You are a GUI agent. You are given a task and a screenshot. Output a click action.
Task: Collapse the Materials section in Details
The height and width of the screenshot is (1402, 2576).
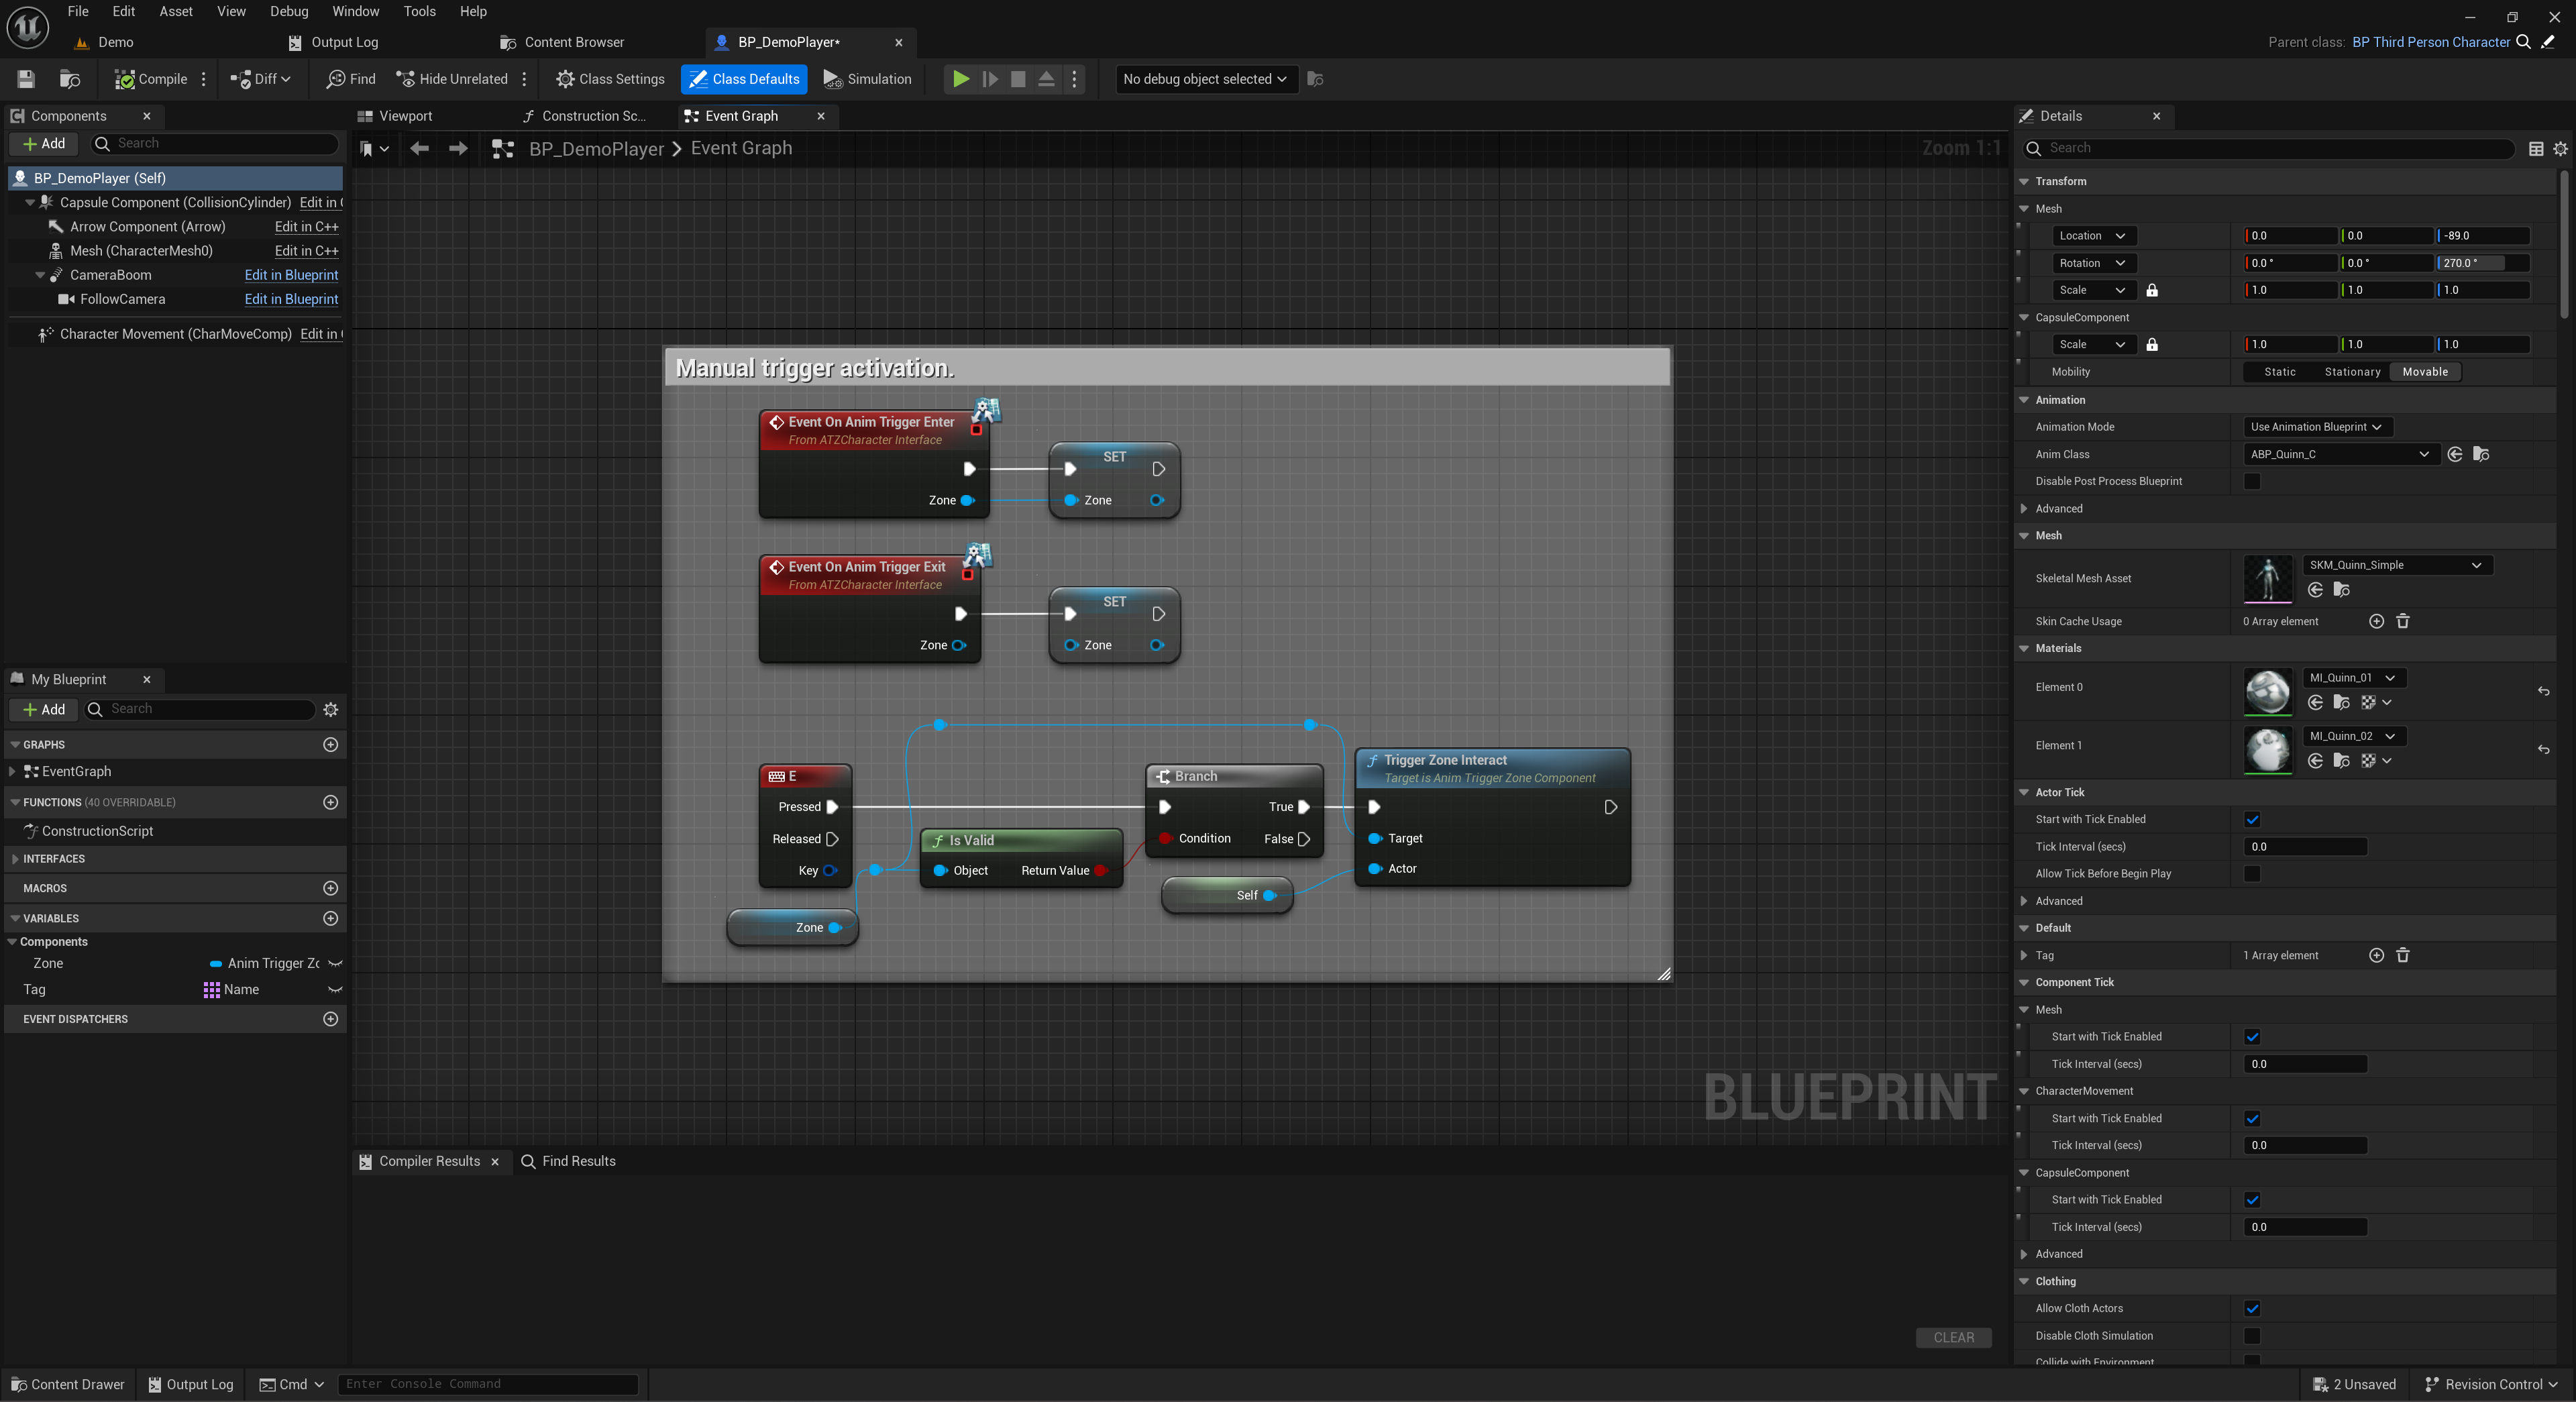click(2025, 648)
